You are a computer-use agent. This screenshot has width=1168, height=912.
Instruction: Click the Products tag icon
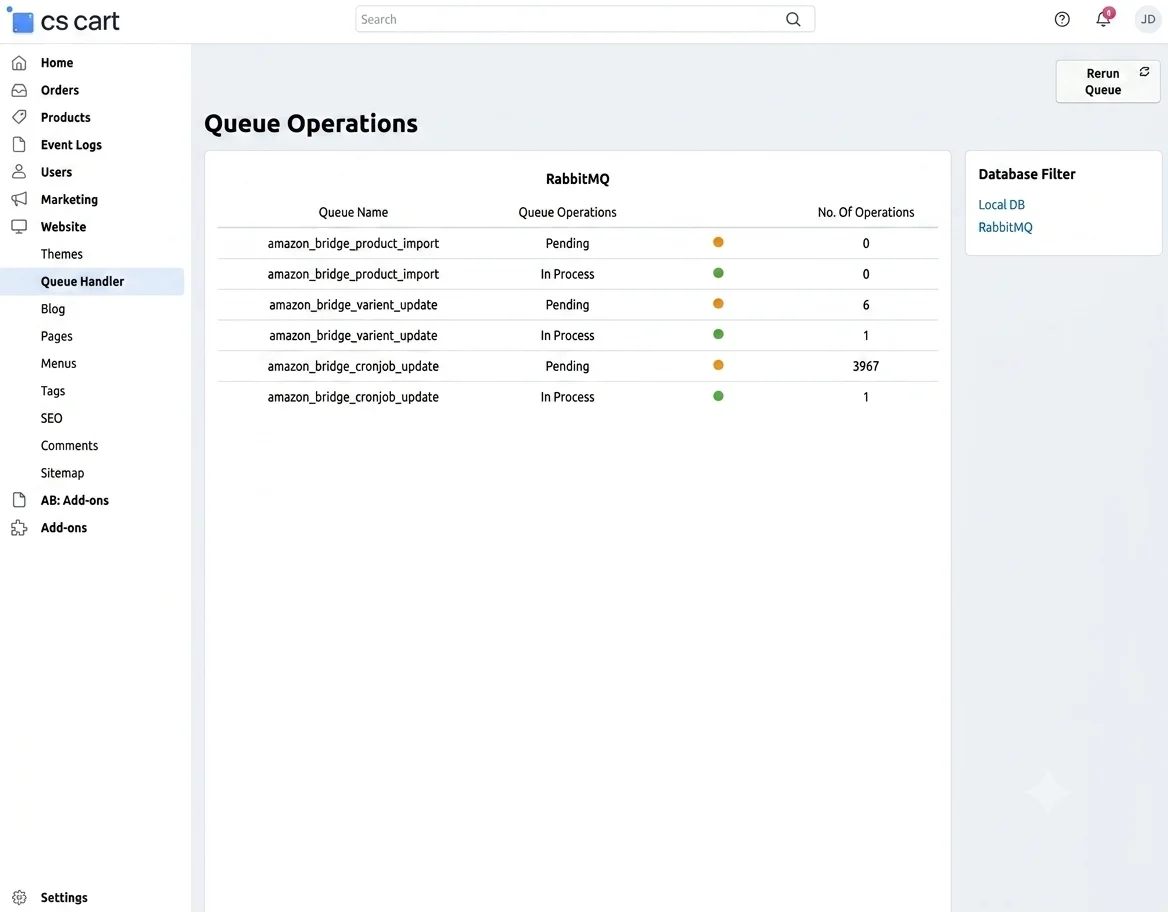pos(19,117)
